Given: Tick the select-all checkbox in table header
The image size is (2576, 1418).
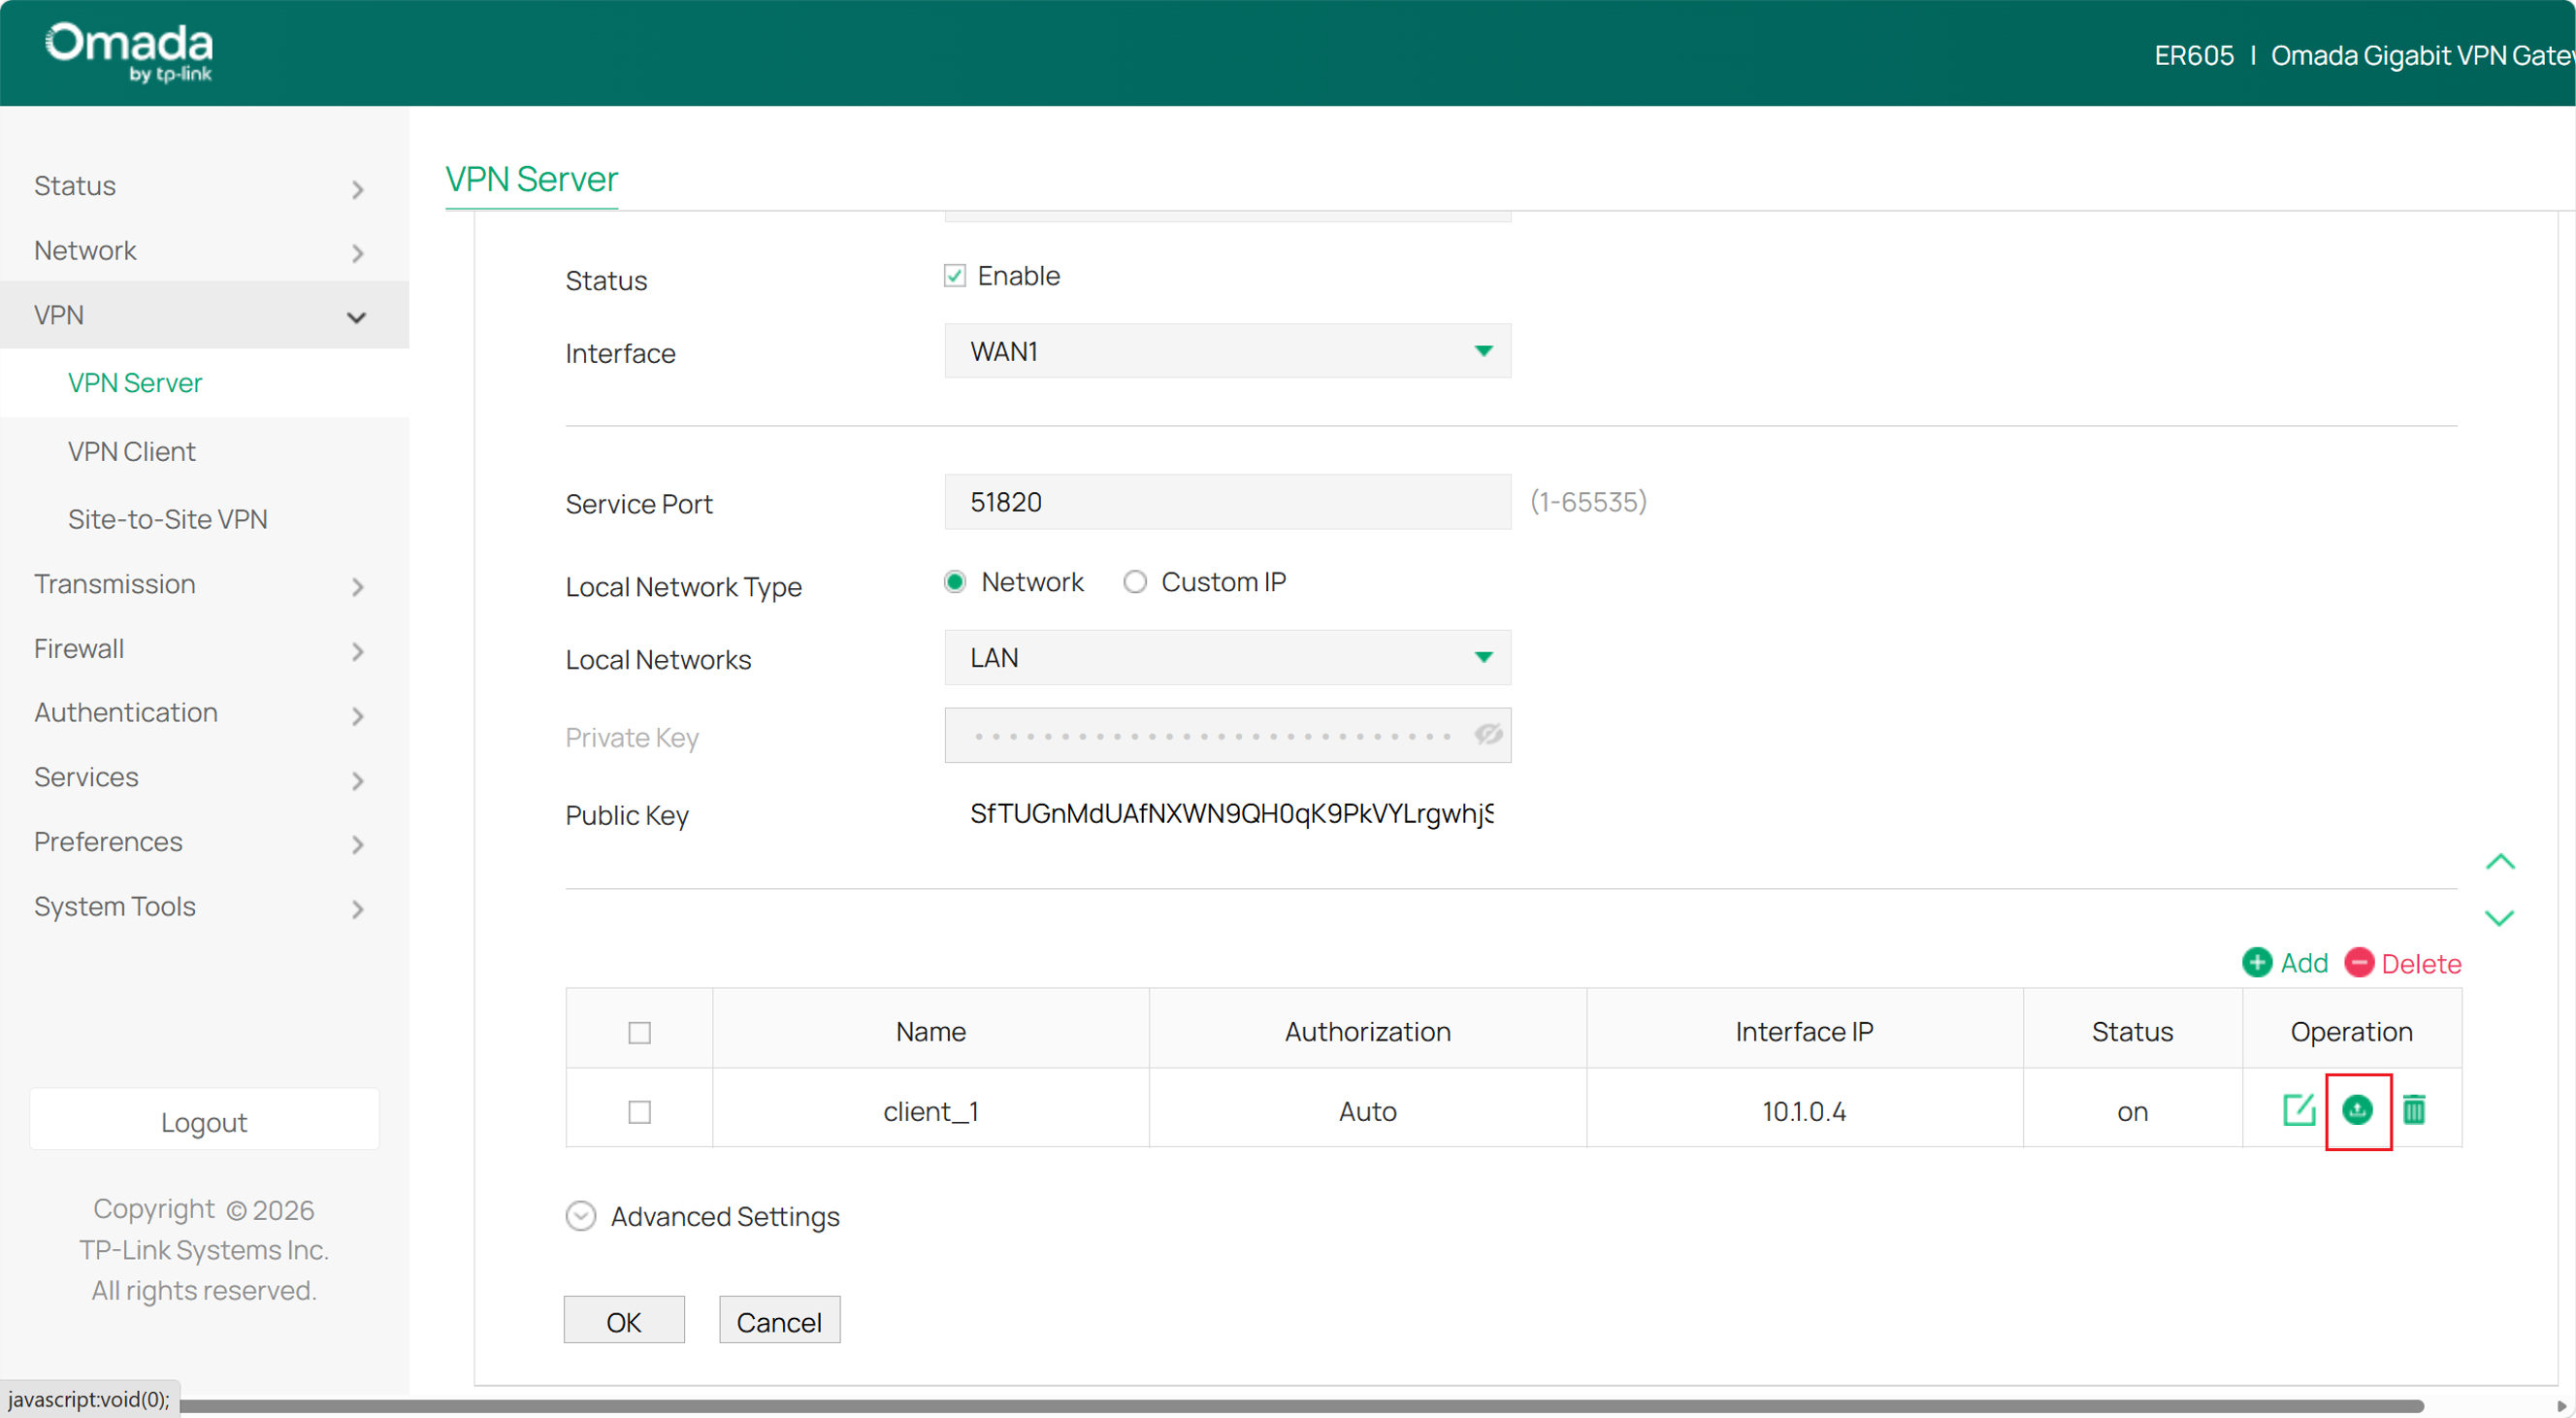Looking at the screenshot, I should coord(639,1032).
